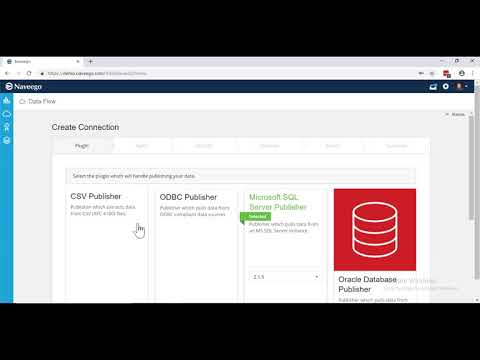Click the Naveego logo in header
The width and height of the screenshot is (480, 360).
coord(24,87)
